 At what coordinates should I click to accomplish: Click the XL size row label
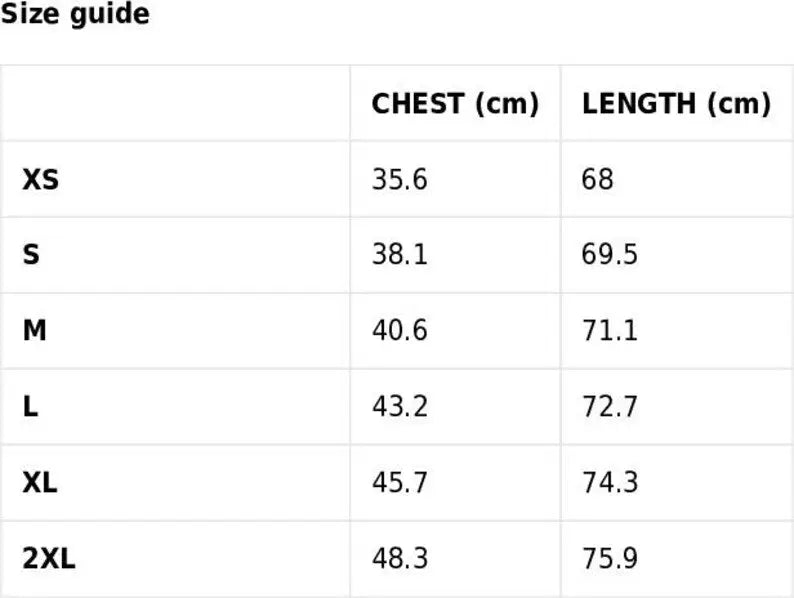[x=40, y=483]
